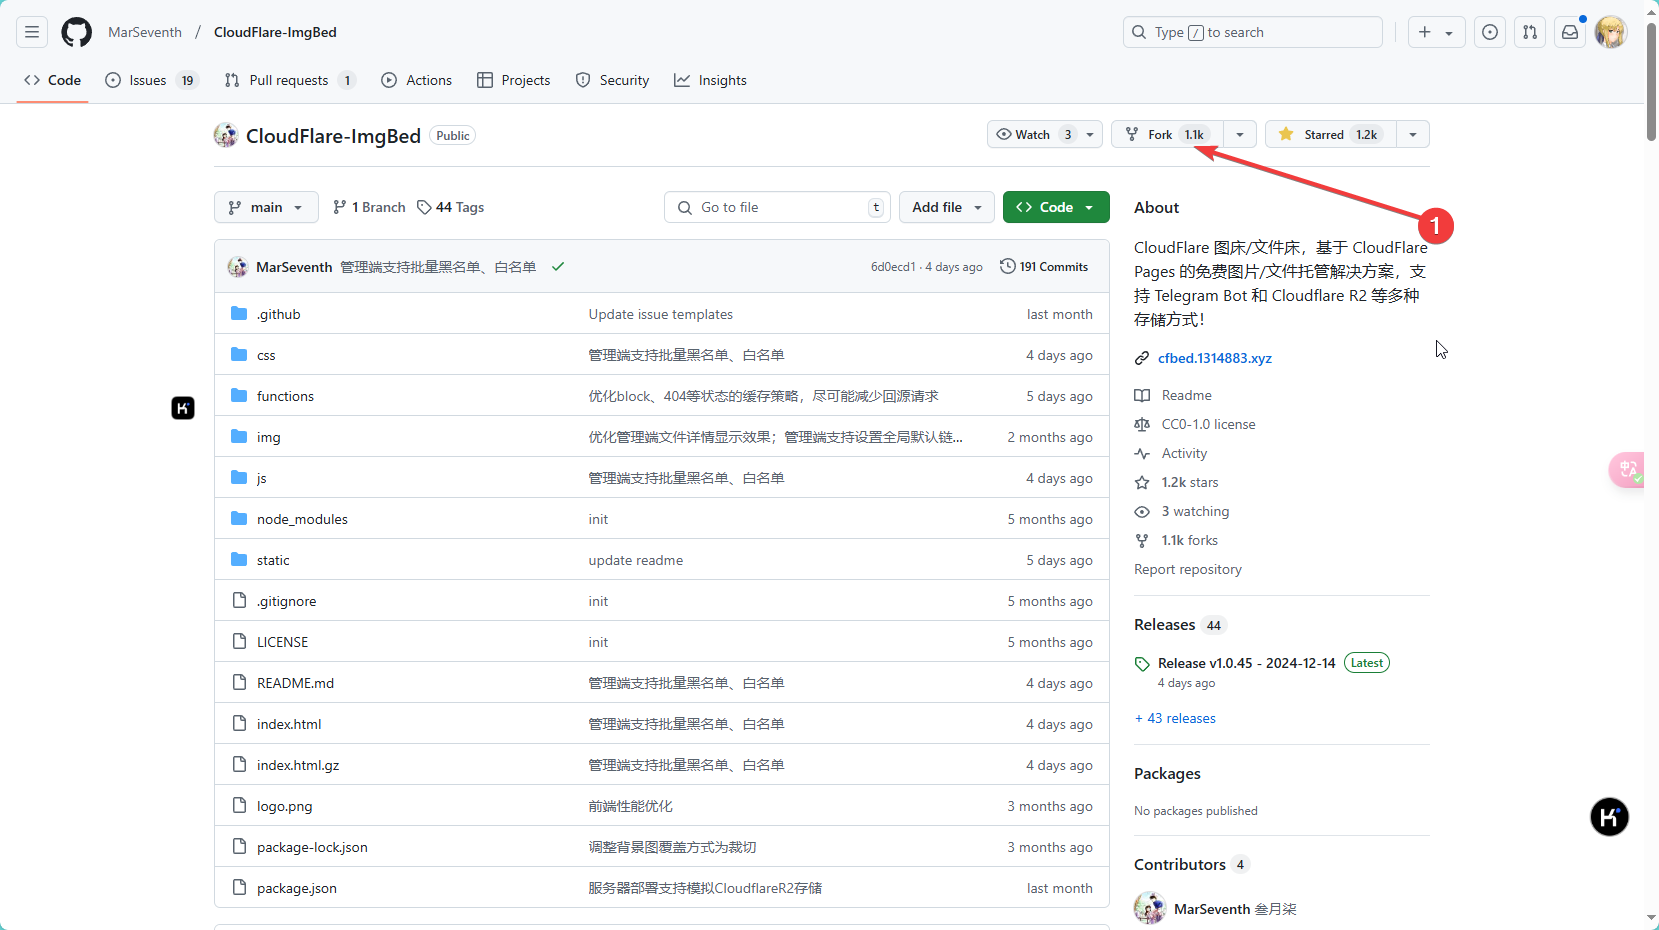Screen dimensions: 1659x930
Task: Click the translate extension floating icon
Action: pos(1629,470)
